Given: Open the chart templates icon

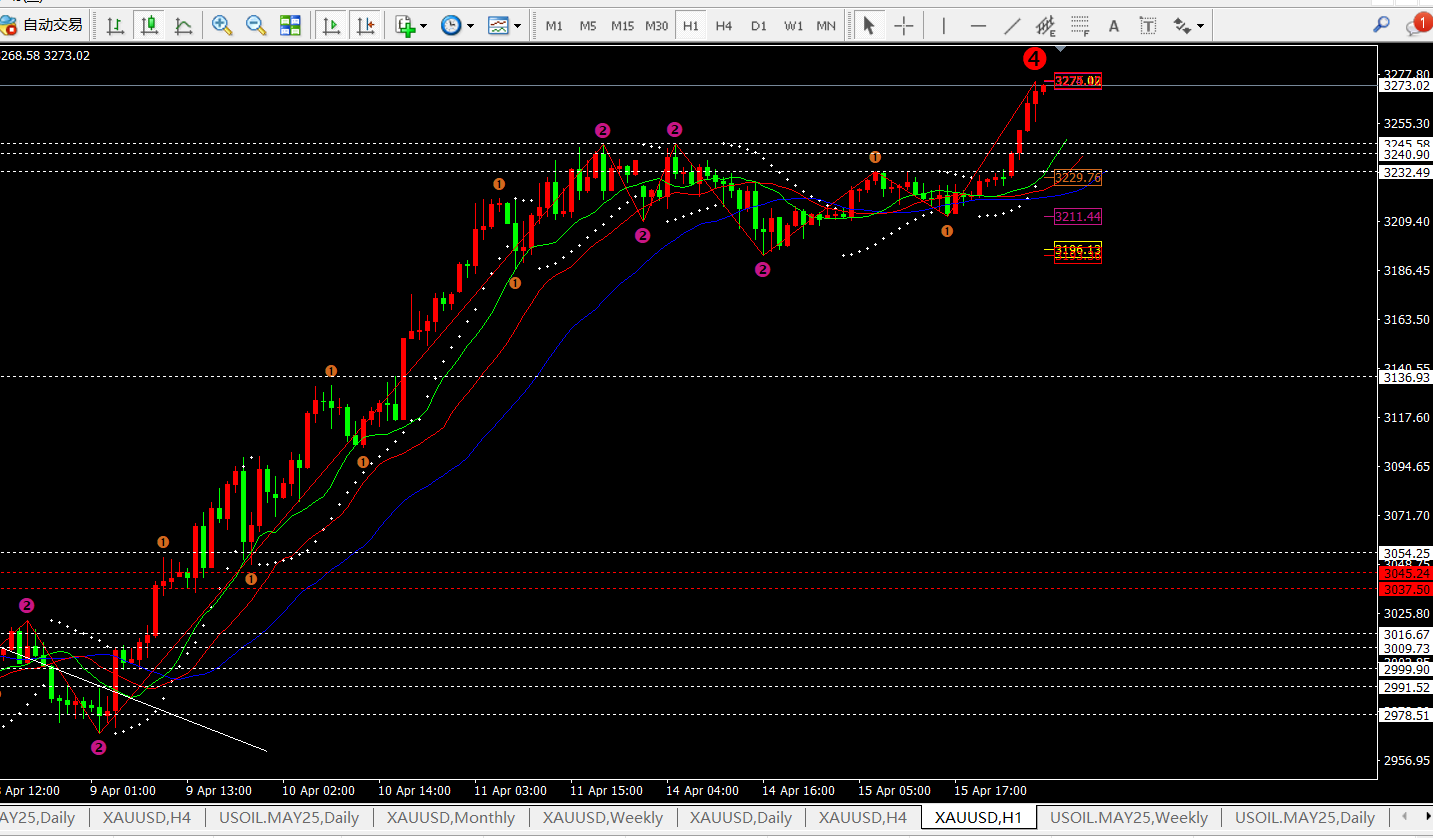Looking at the screenshot, I should click(498, 25).
